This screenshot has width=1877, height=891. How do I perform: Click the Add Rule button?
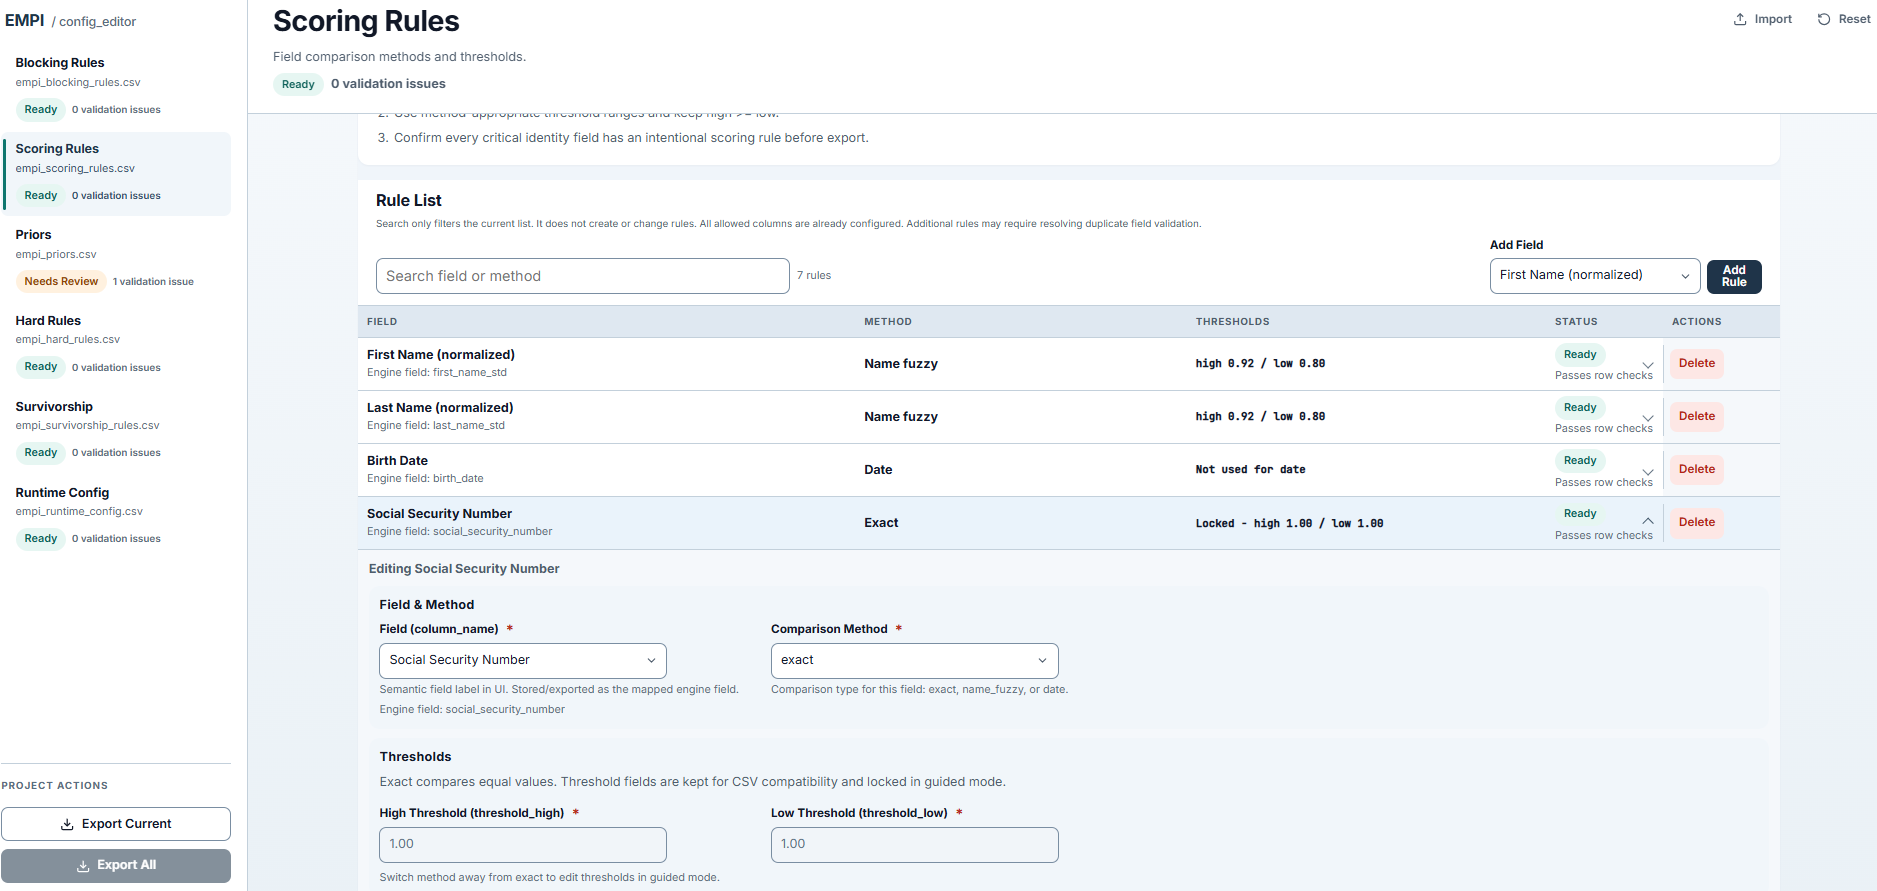[x=1734, y=276]
